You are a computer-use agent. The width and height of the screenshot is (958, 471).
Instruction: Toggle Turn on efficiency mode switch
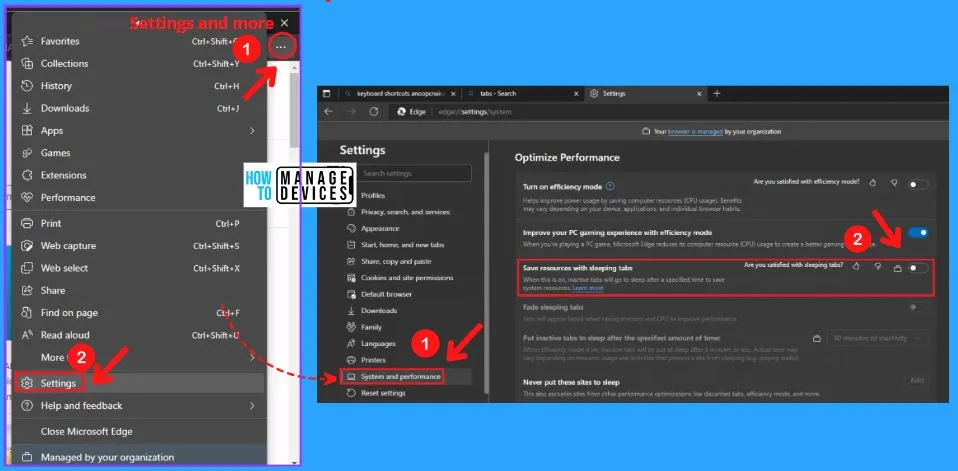pyautogui.click(x=918, y=184)
